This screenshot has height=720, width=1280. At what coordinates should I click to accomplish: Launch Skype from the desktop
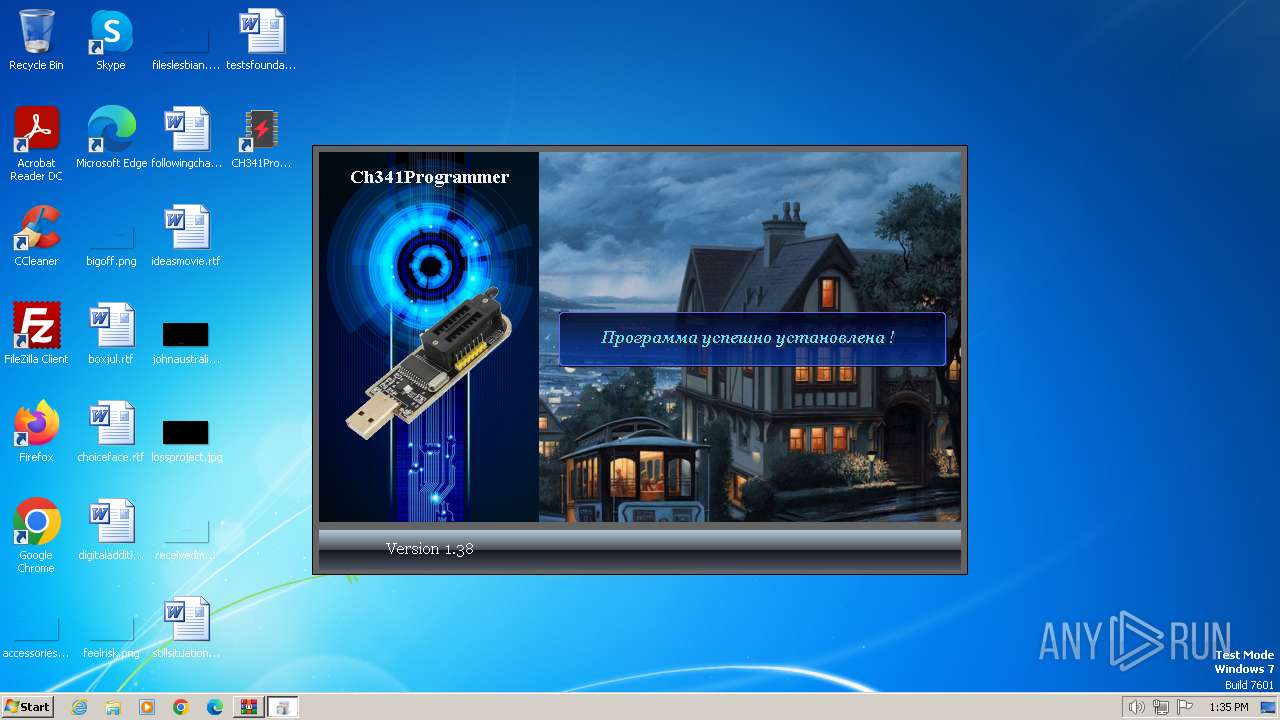point(111,40)
